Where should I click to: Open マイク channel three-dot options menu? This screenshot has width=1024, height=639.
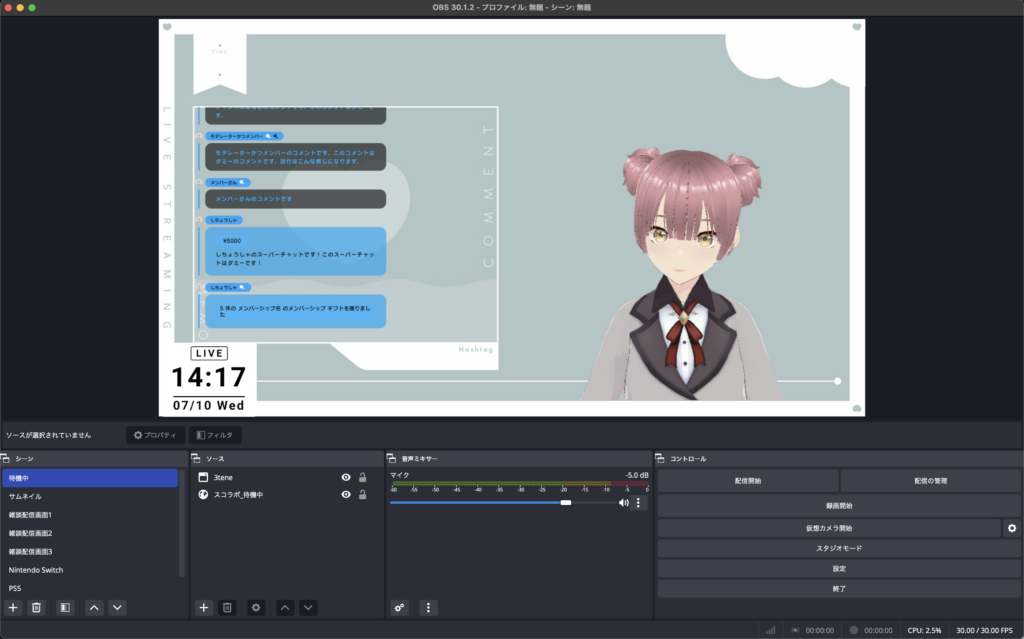639,503
